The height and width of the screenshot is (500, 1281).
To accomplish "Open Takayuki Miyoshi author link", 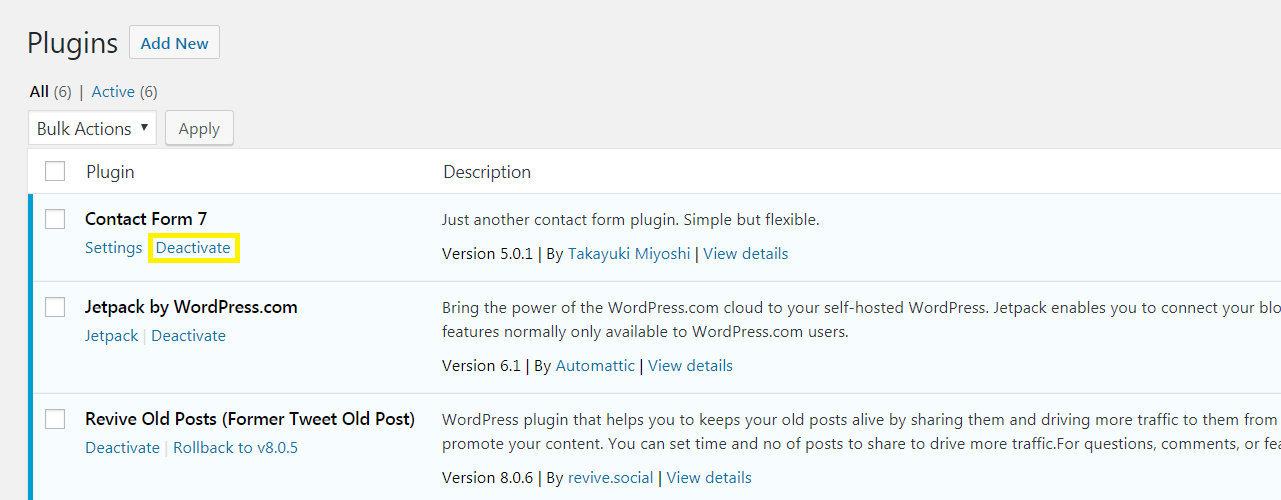I will (629, 254).
